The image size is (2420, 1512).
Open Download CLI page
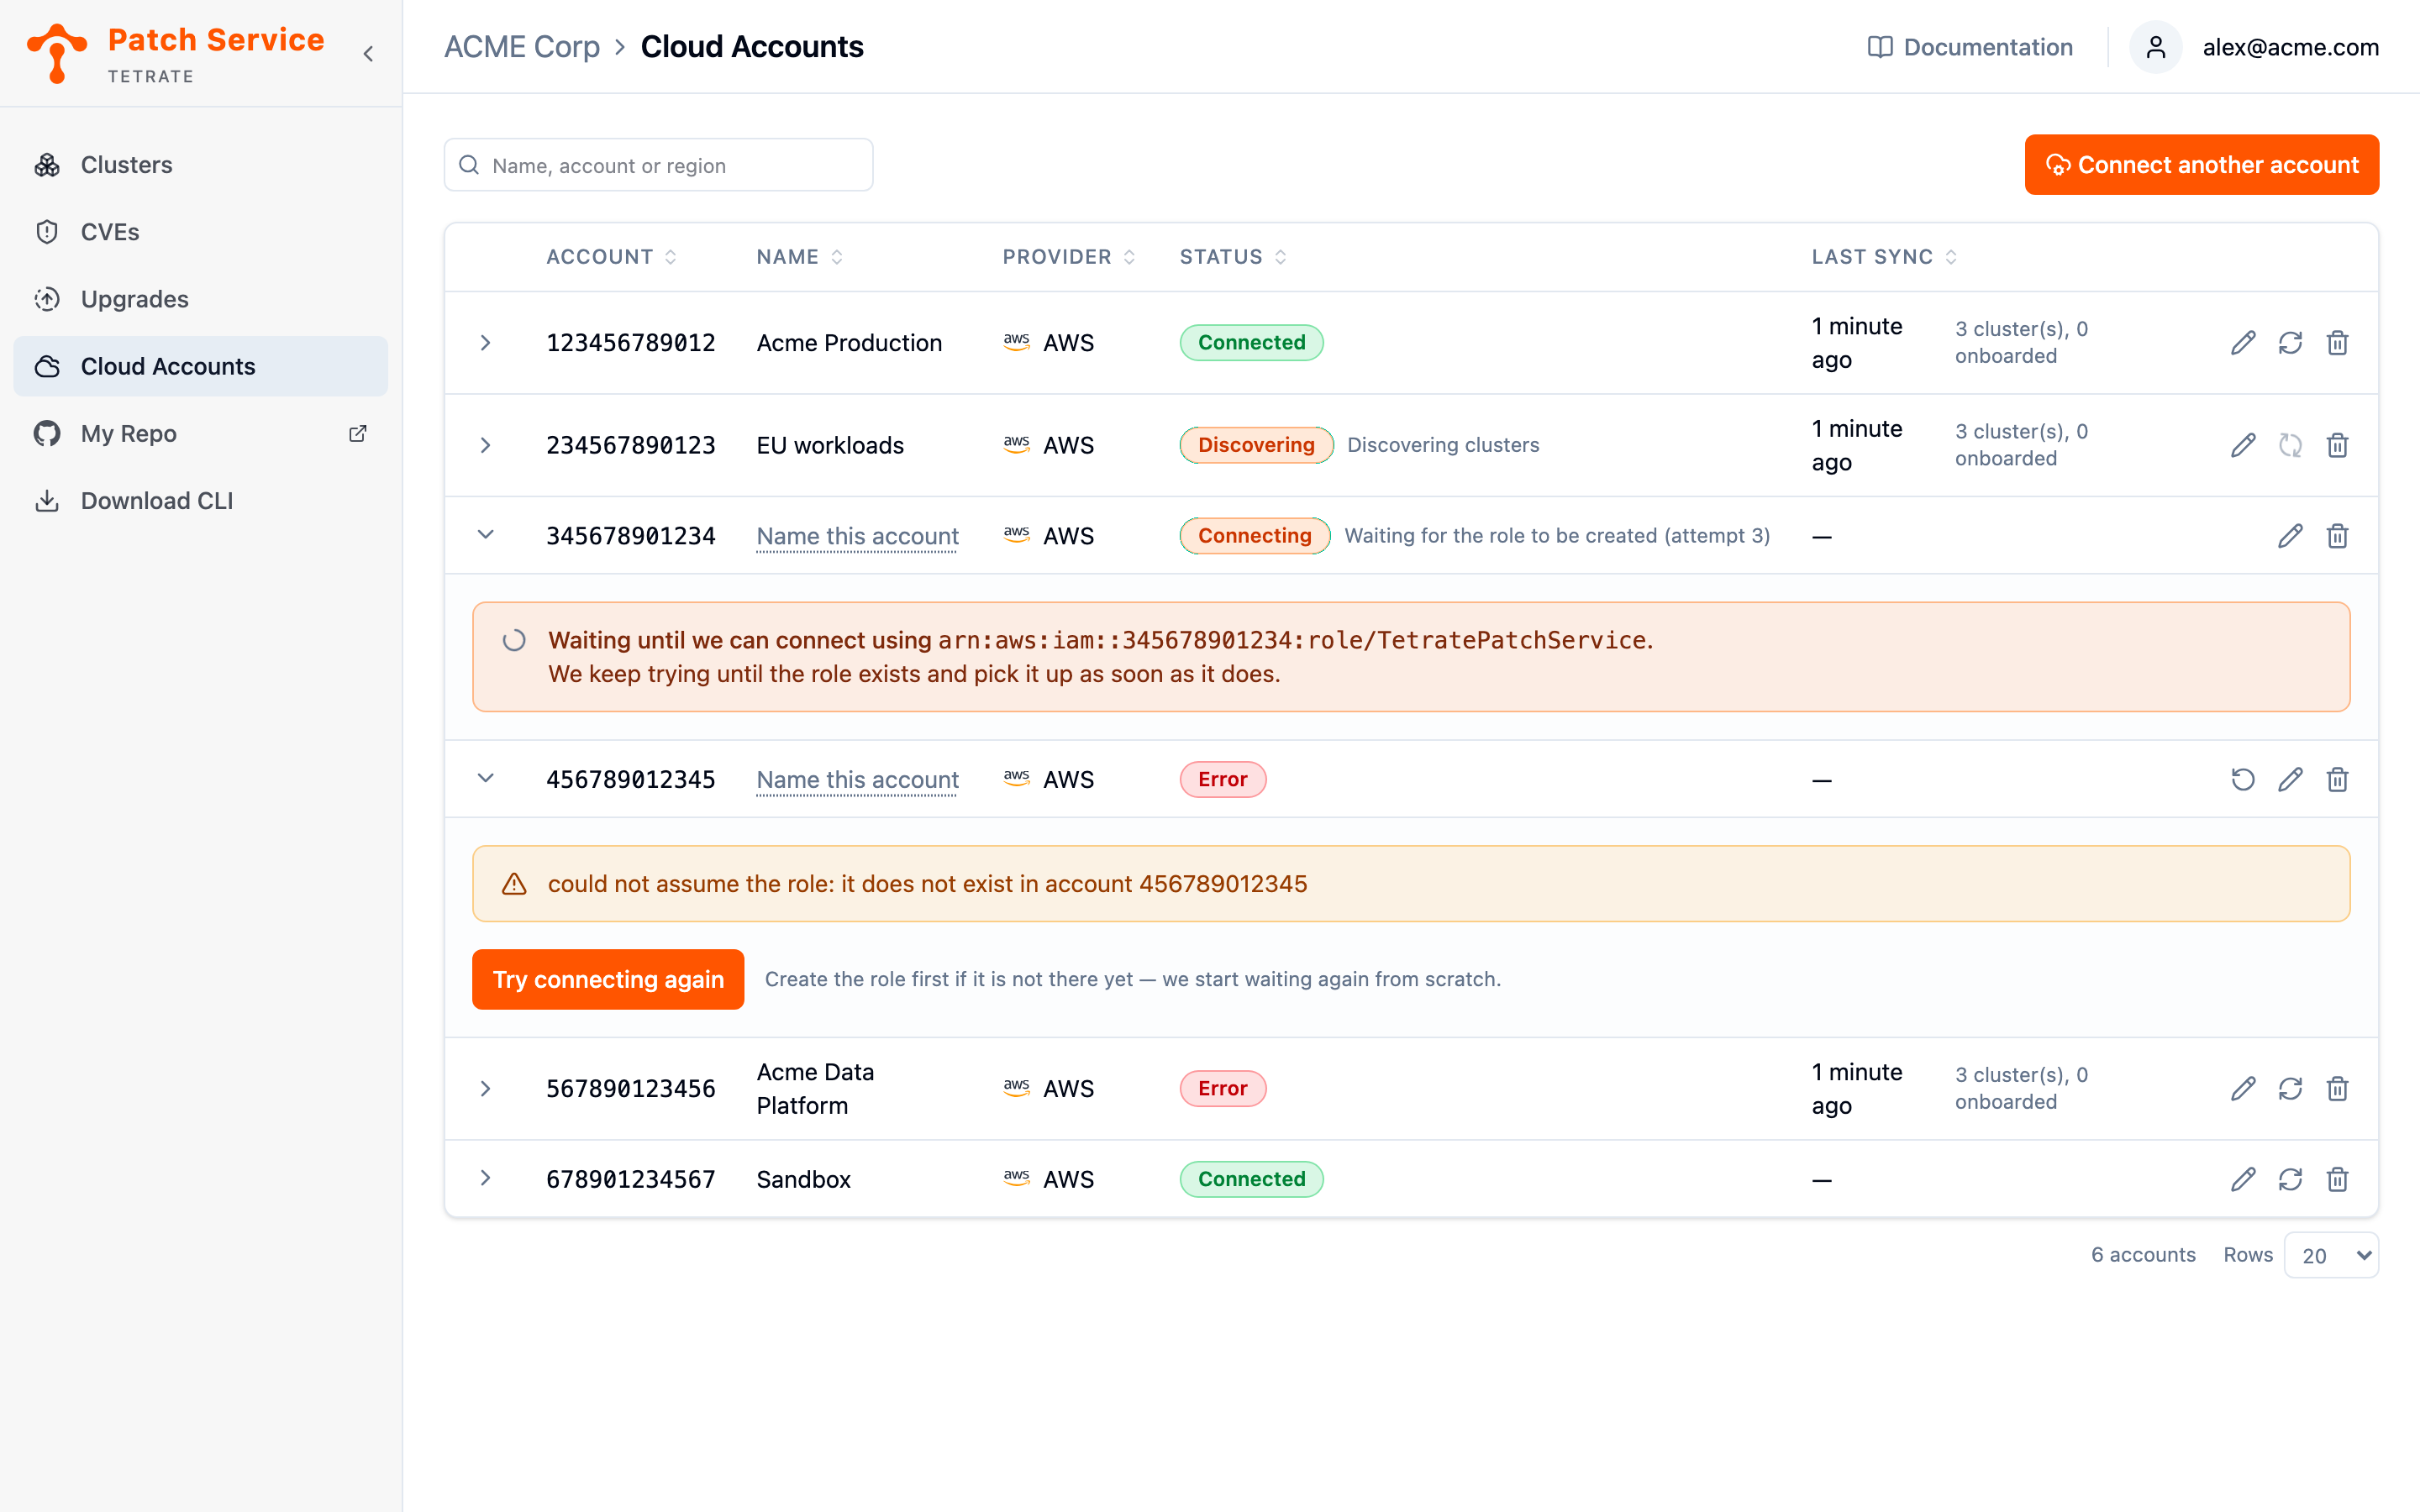click(x=200, y=500)
